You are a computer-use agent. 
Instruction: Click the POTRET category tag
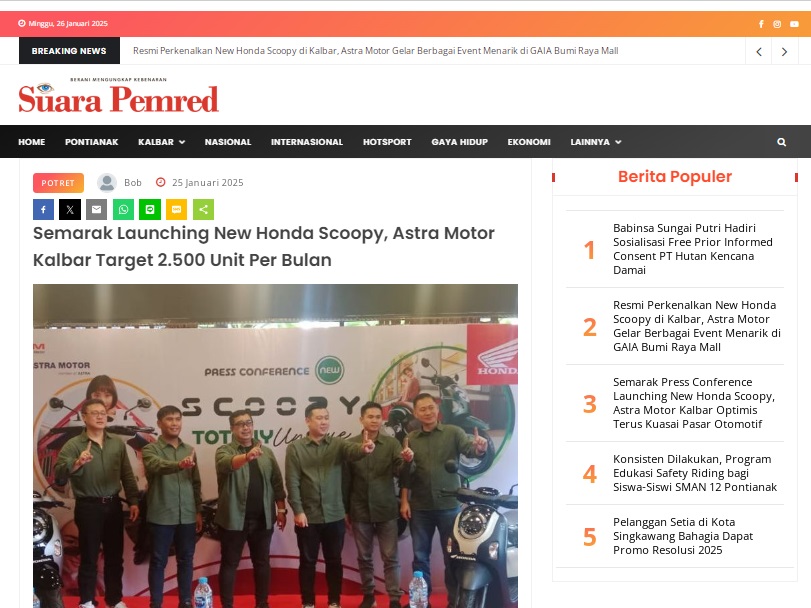(x=58, y=183)
